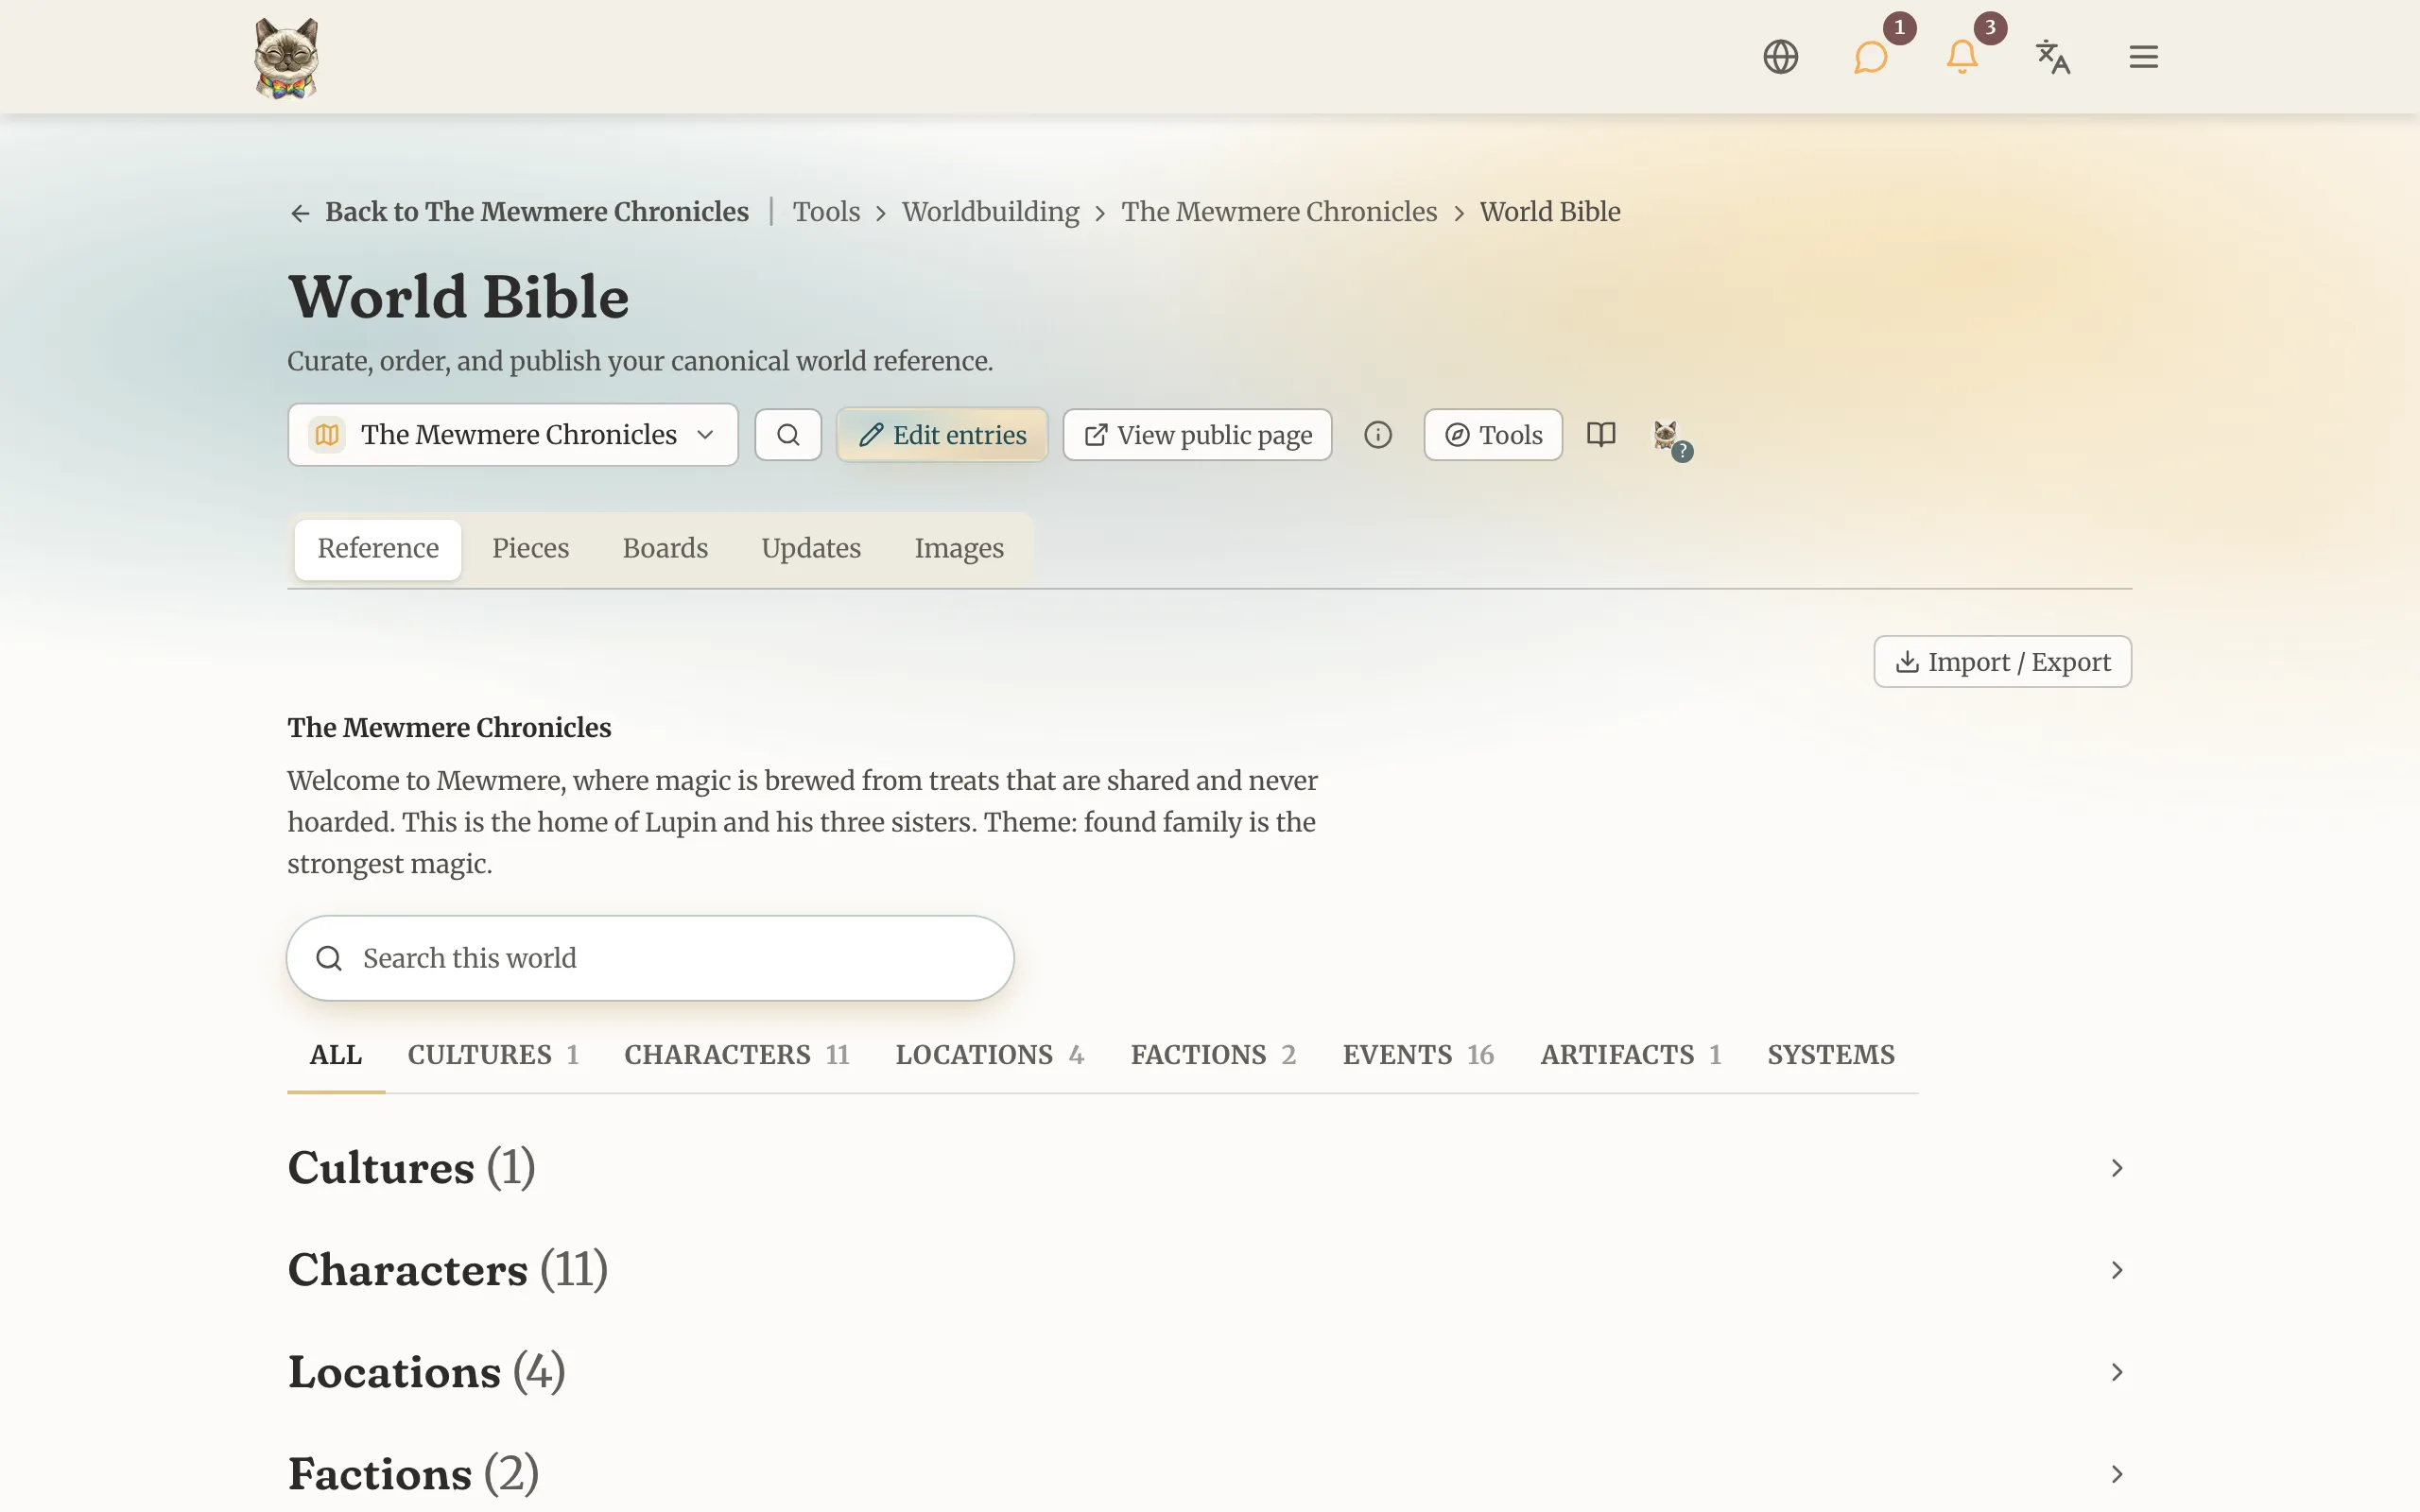Filter by CULTURES category

[493, 1055]
